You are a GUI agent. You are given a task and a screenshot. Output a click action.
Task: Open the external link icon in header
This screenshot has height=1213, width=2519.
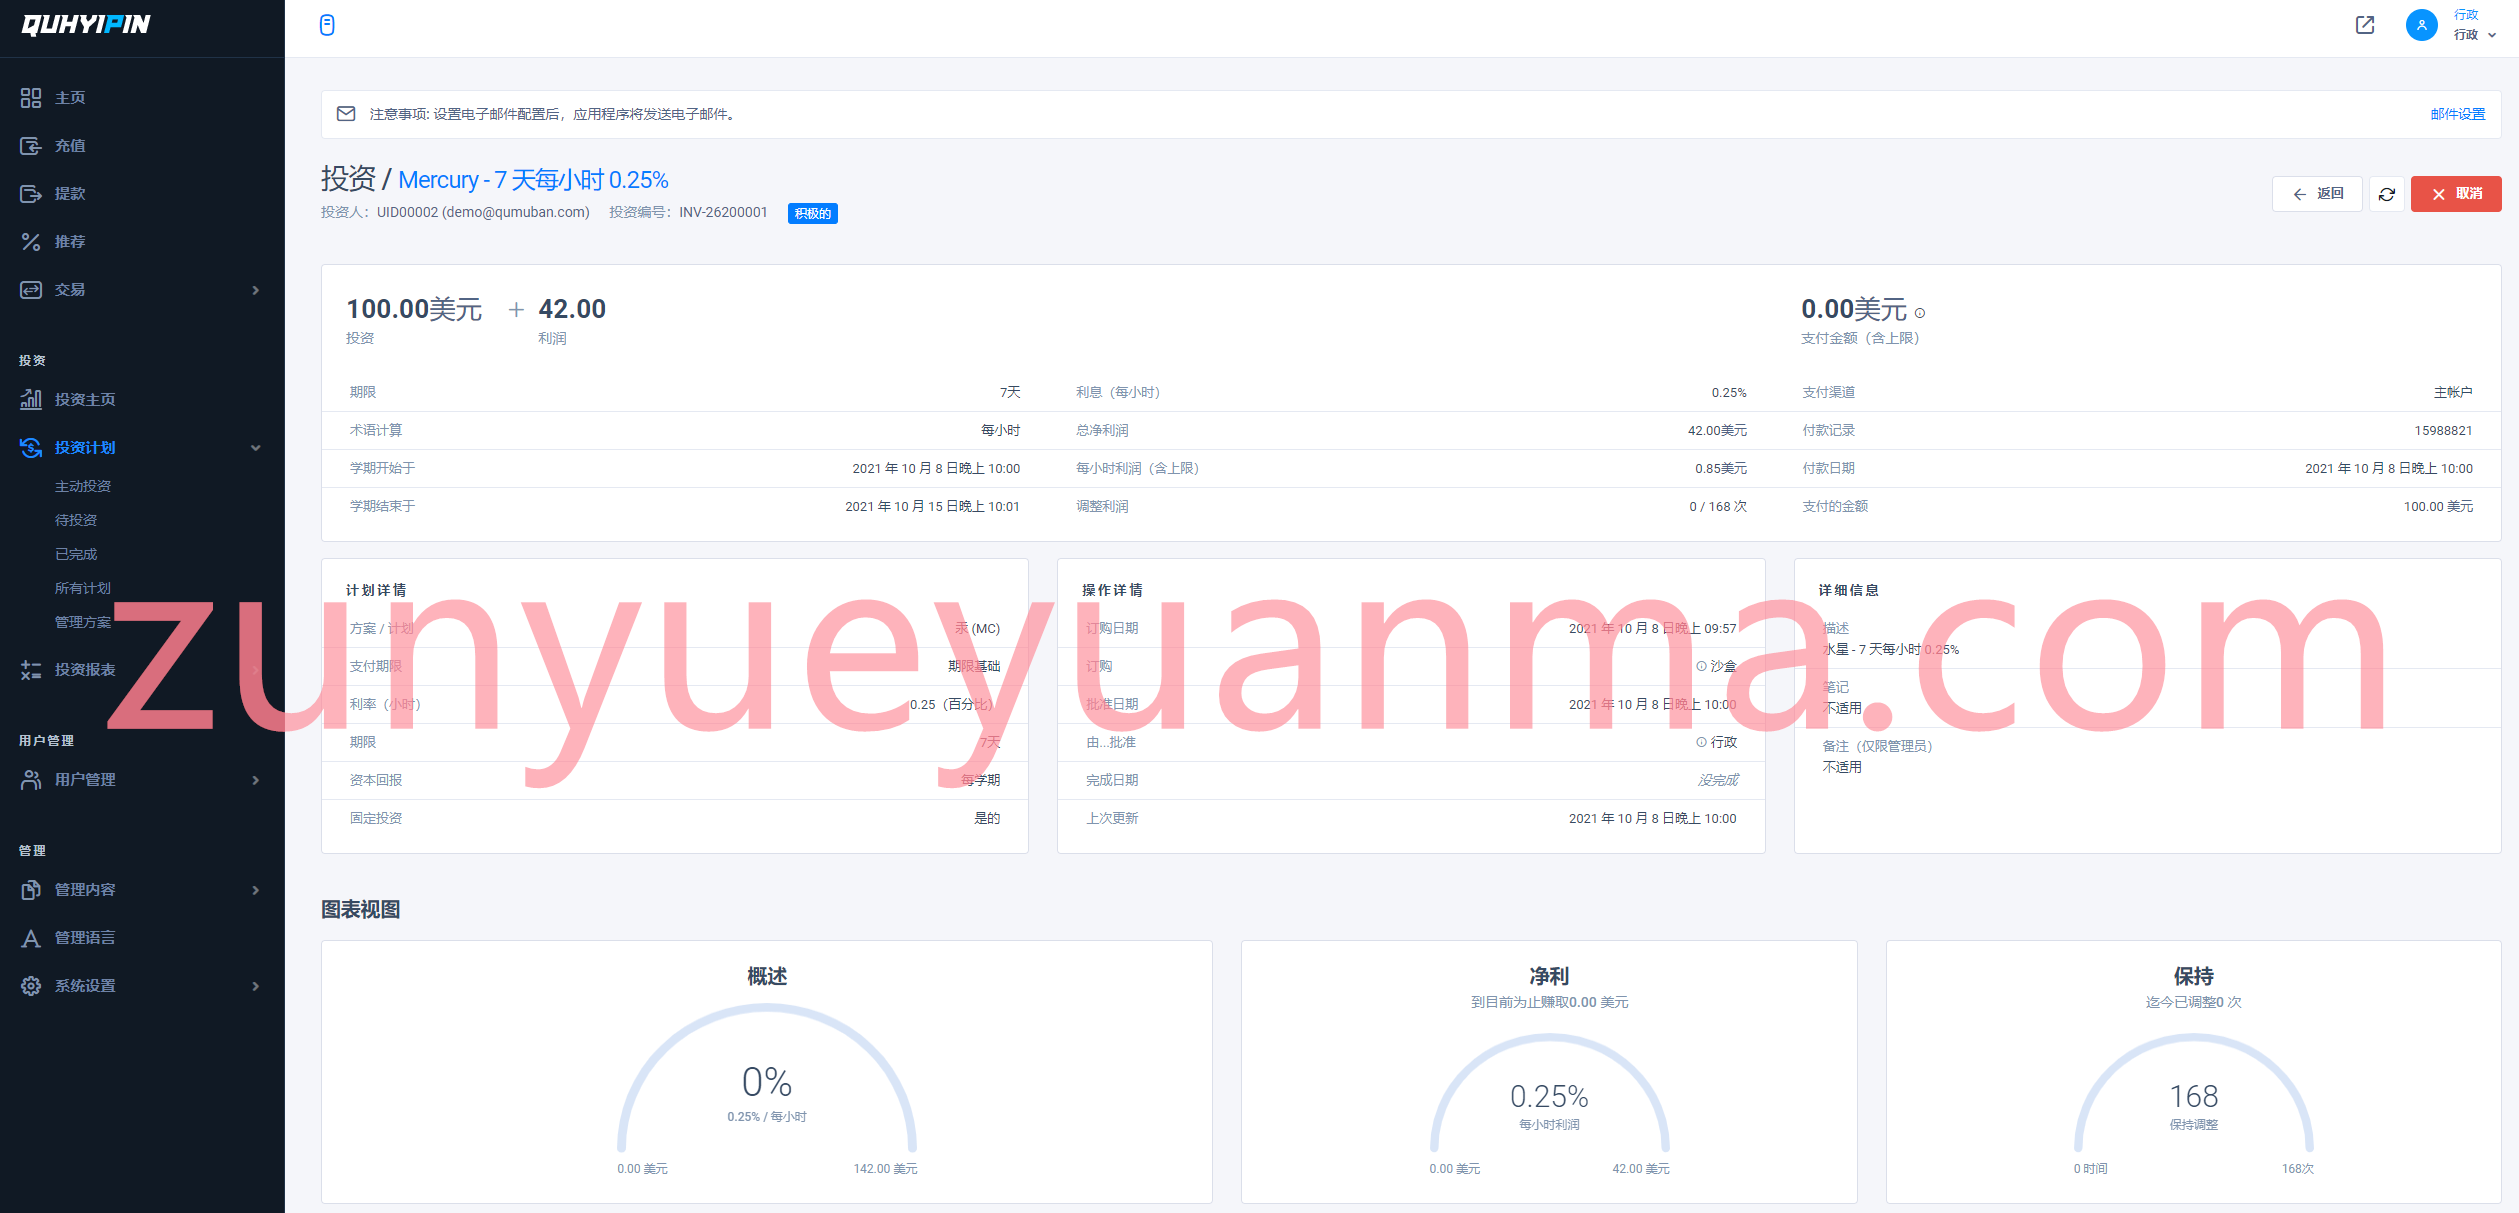click(2365, 25)
